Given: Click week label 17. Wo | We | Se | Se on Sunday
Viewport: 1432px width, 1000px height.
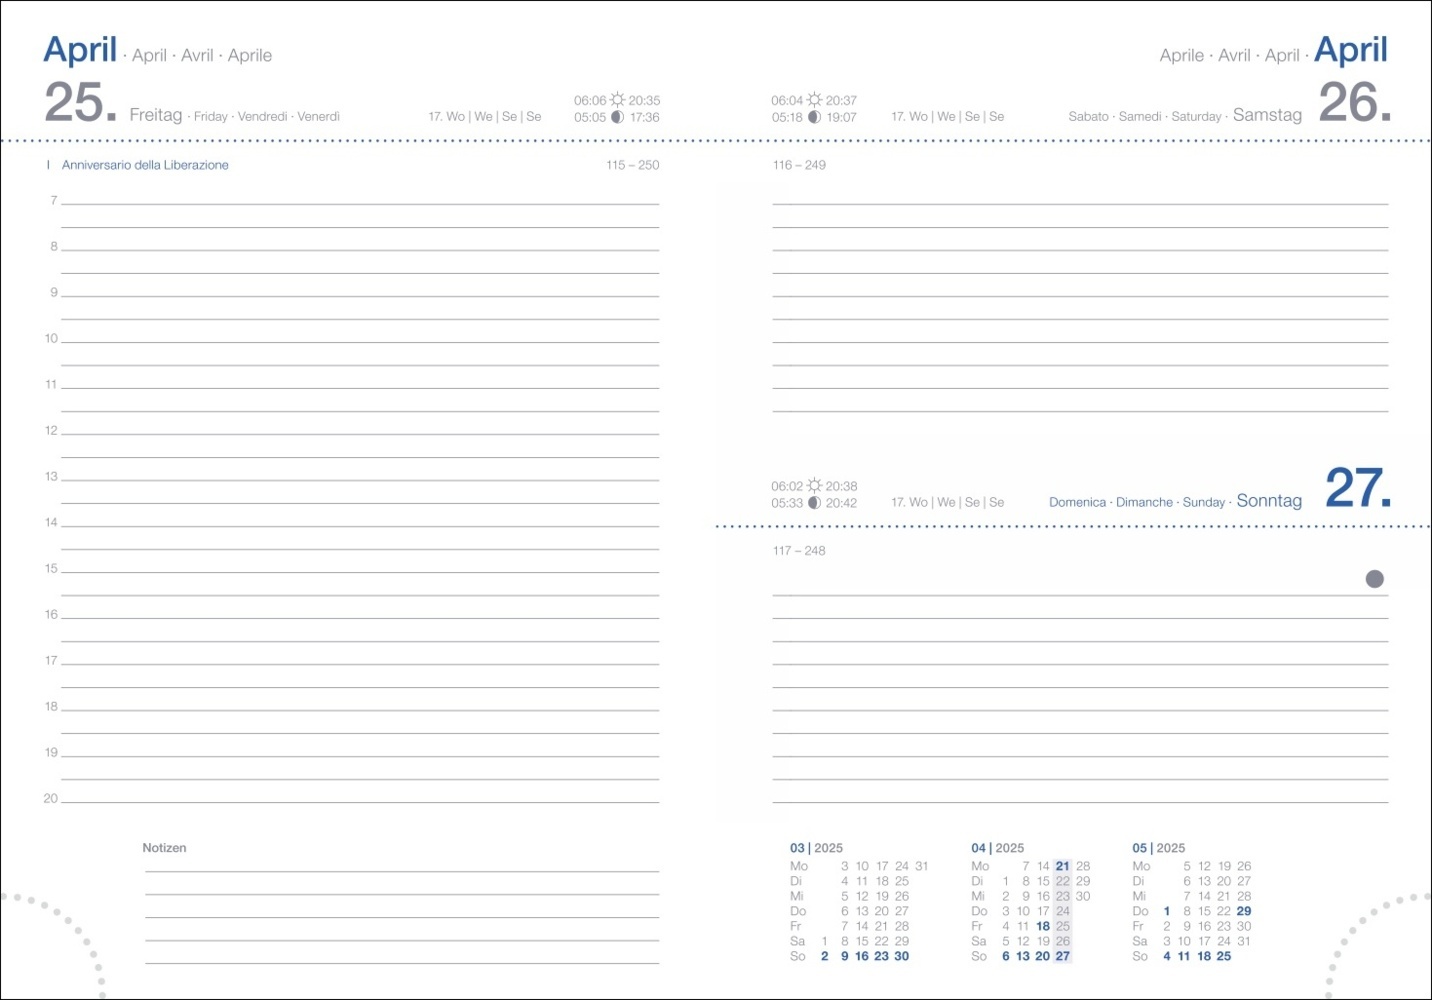Looking at the screenshot, I should coord(948,503).
